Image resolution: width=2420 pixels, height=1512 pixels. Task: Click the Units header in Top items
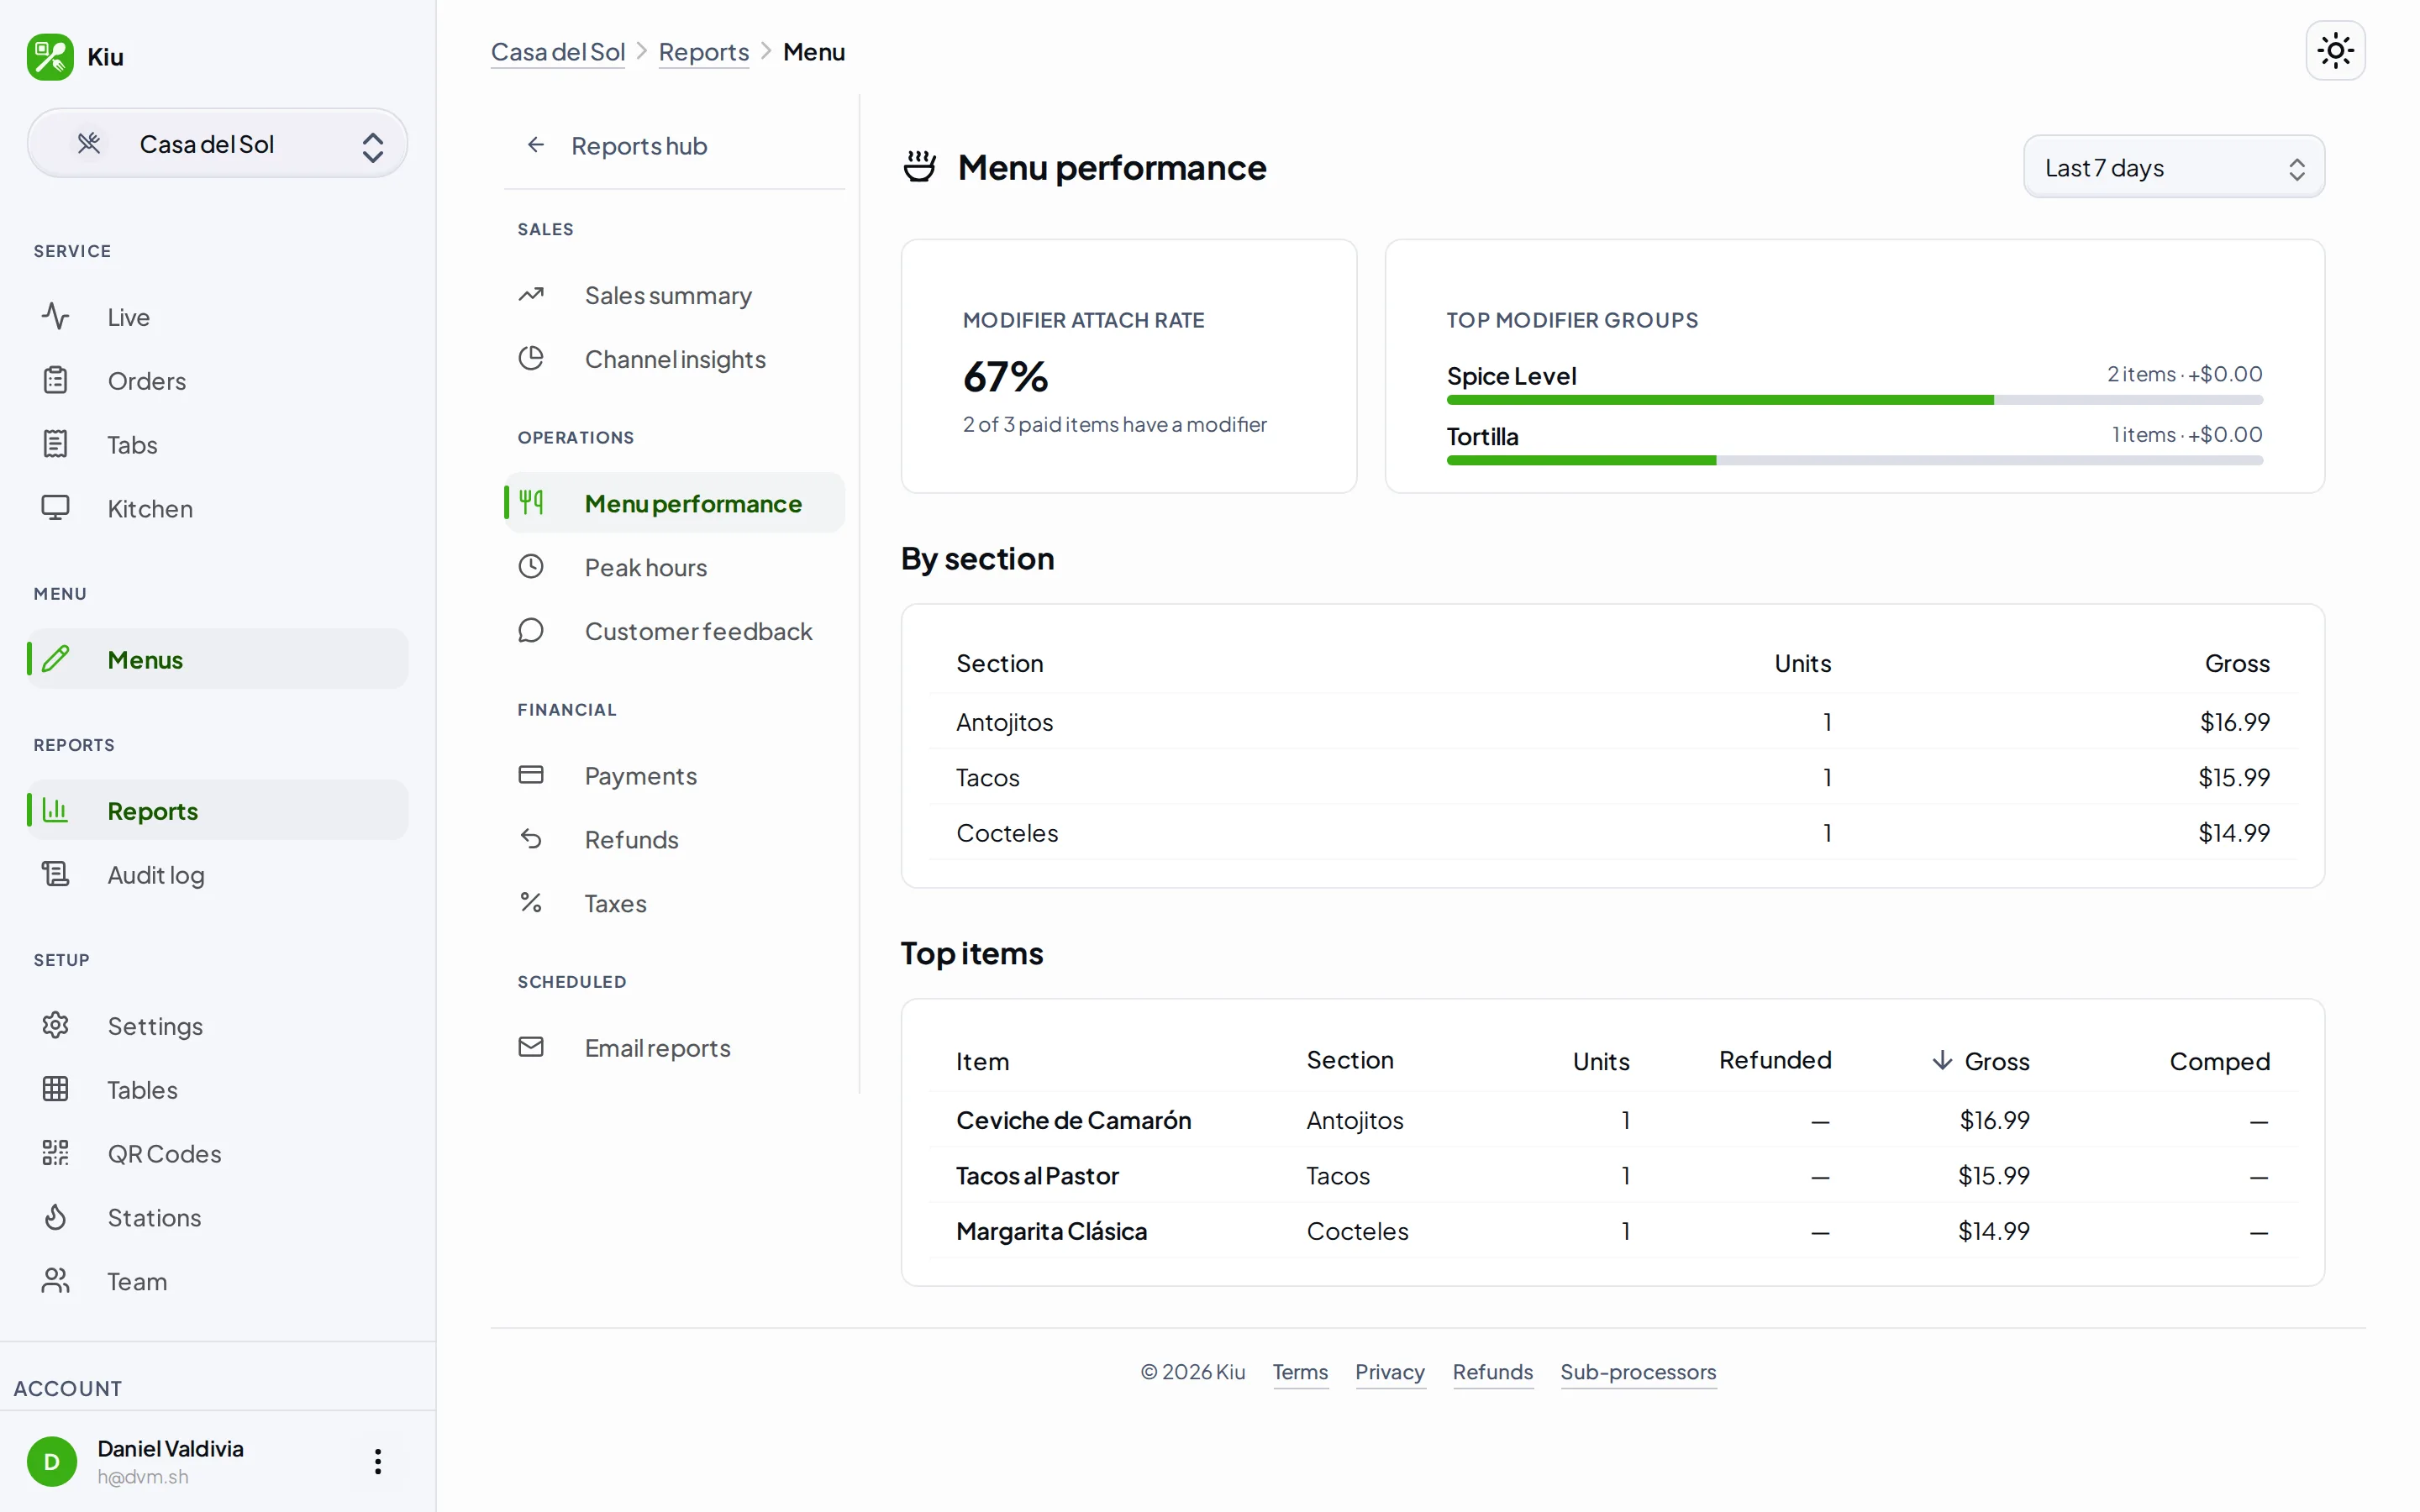(1601, 1061)
